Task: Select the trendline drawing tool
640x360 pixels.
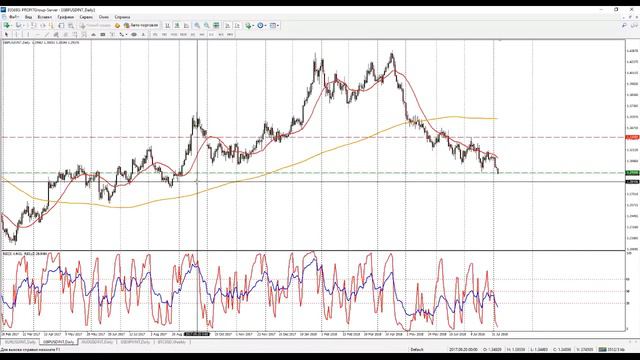Action: pos(47,34)
